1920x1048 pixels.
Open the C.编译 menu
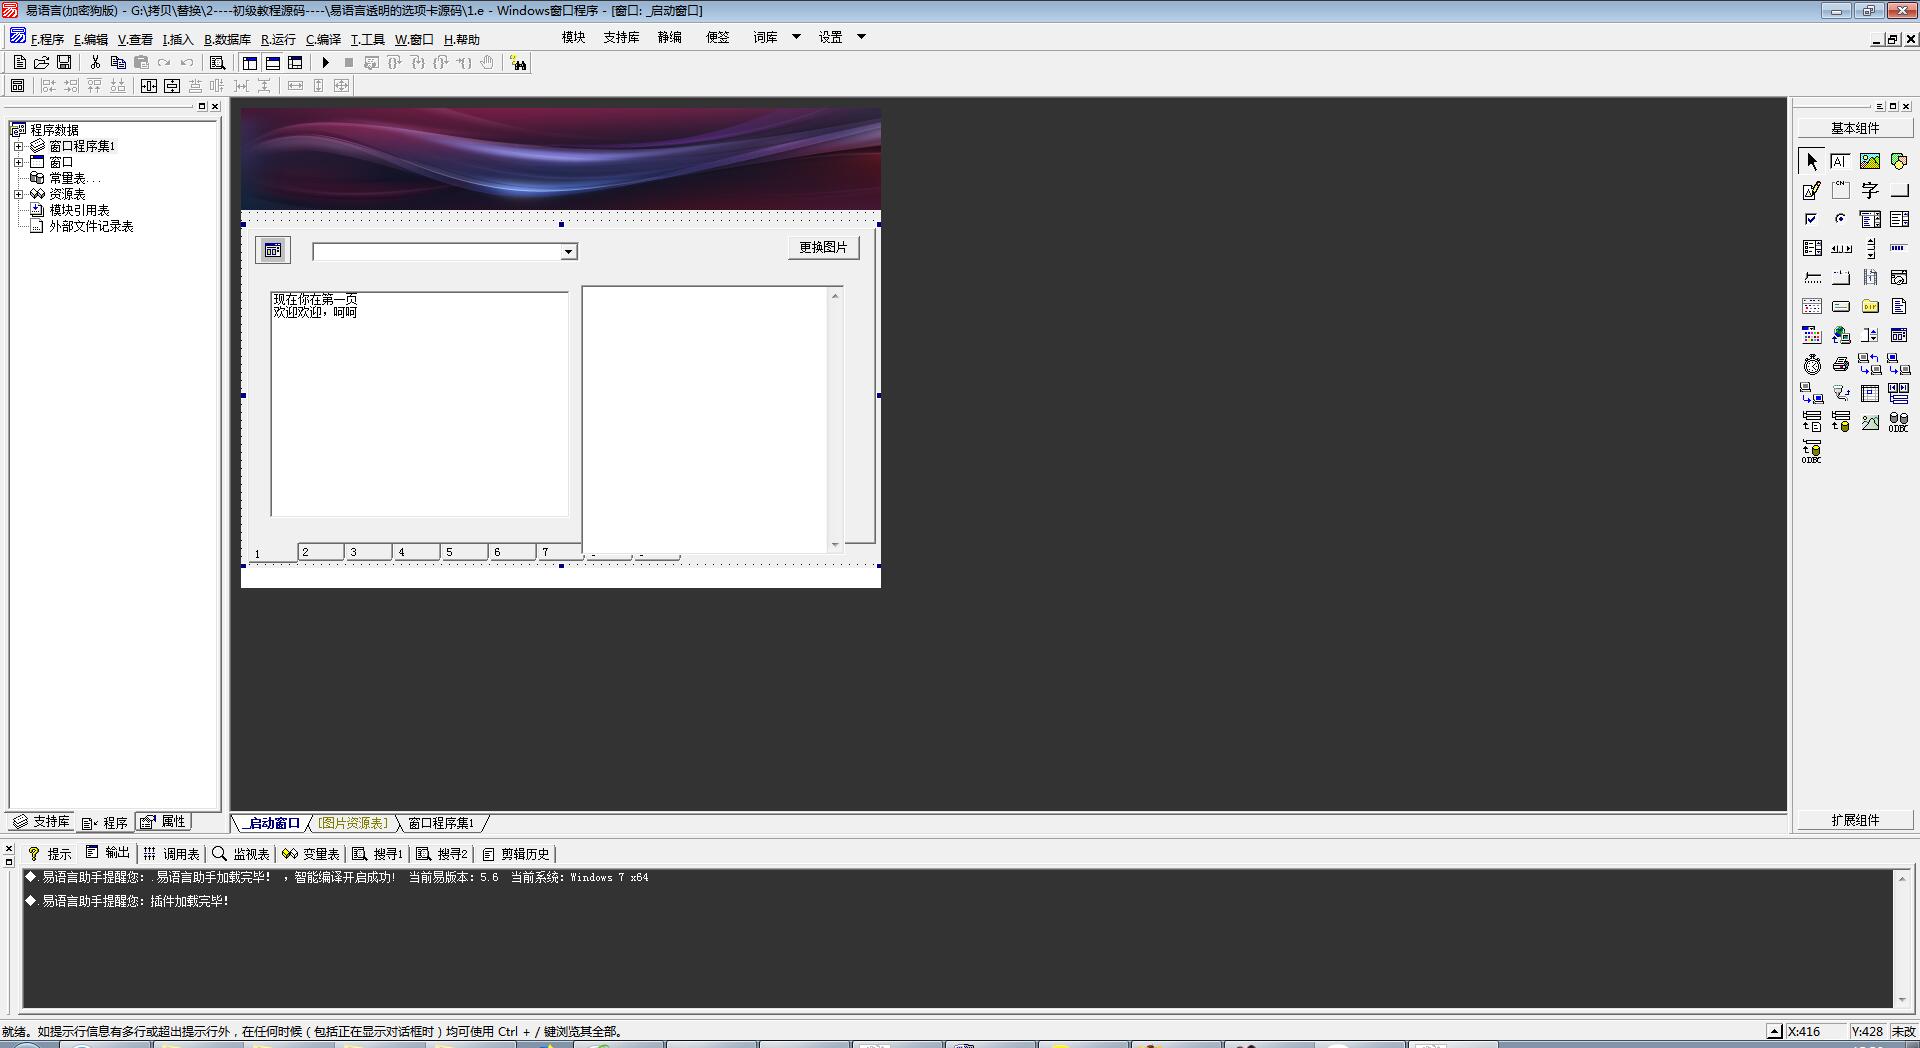tap(323, 39)
